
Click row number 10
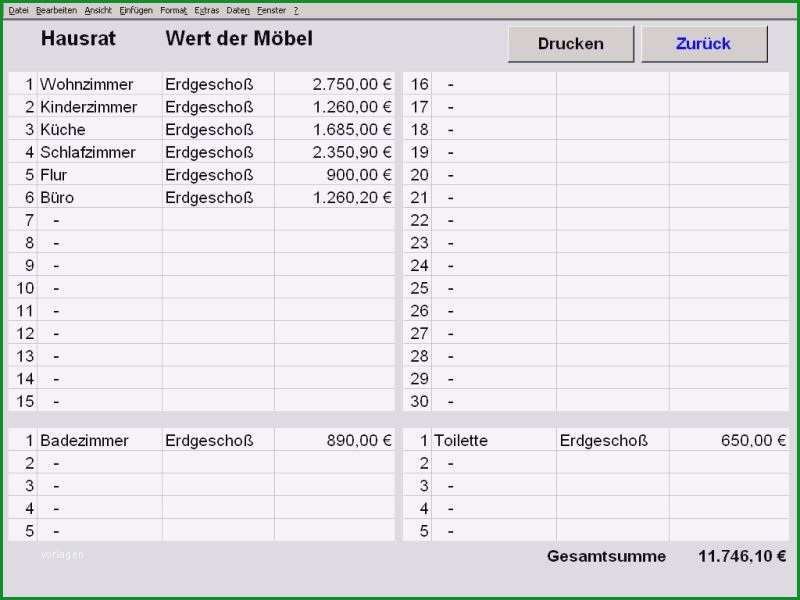(25, 288)
